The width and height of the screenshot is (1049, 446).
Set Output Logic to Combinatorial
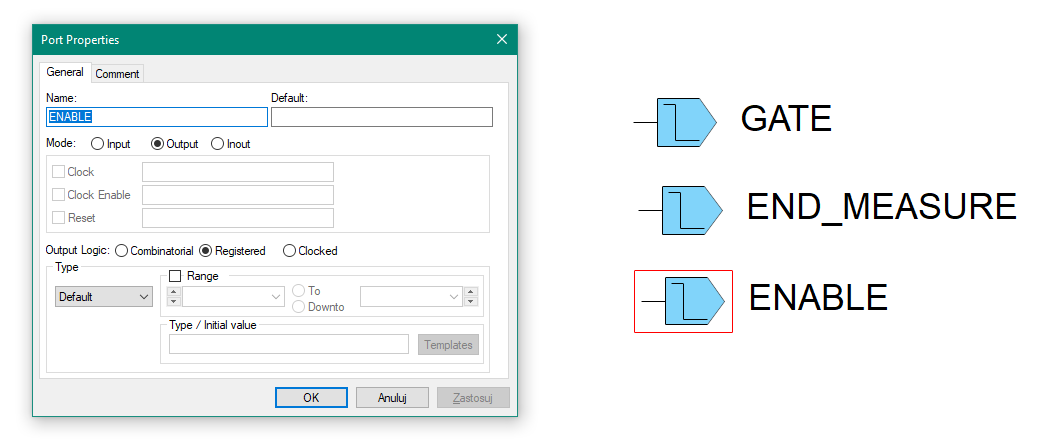coord(122,251)
